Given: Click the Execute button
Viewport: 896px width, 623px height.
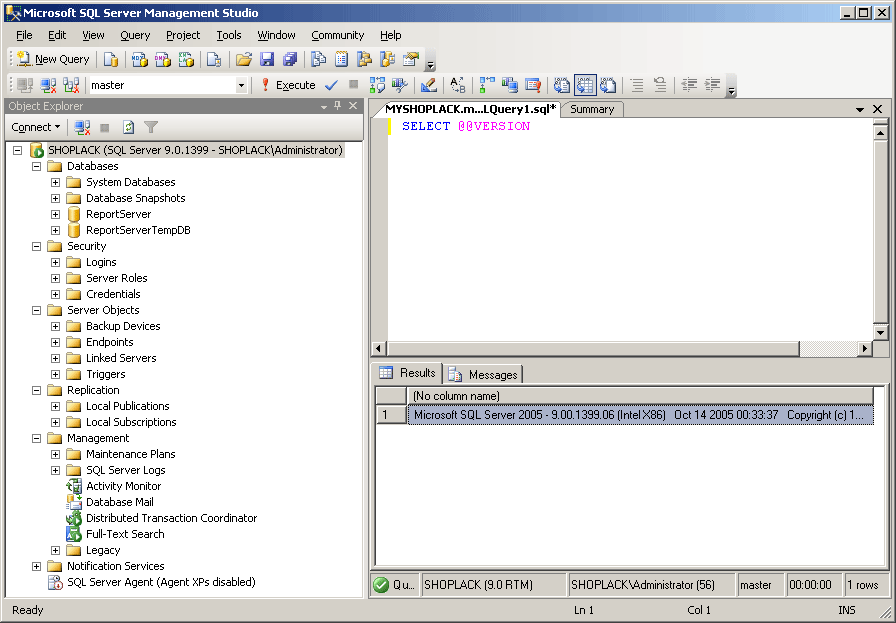Looking at the screenshot, I should click(287, 85).
